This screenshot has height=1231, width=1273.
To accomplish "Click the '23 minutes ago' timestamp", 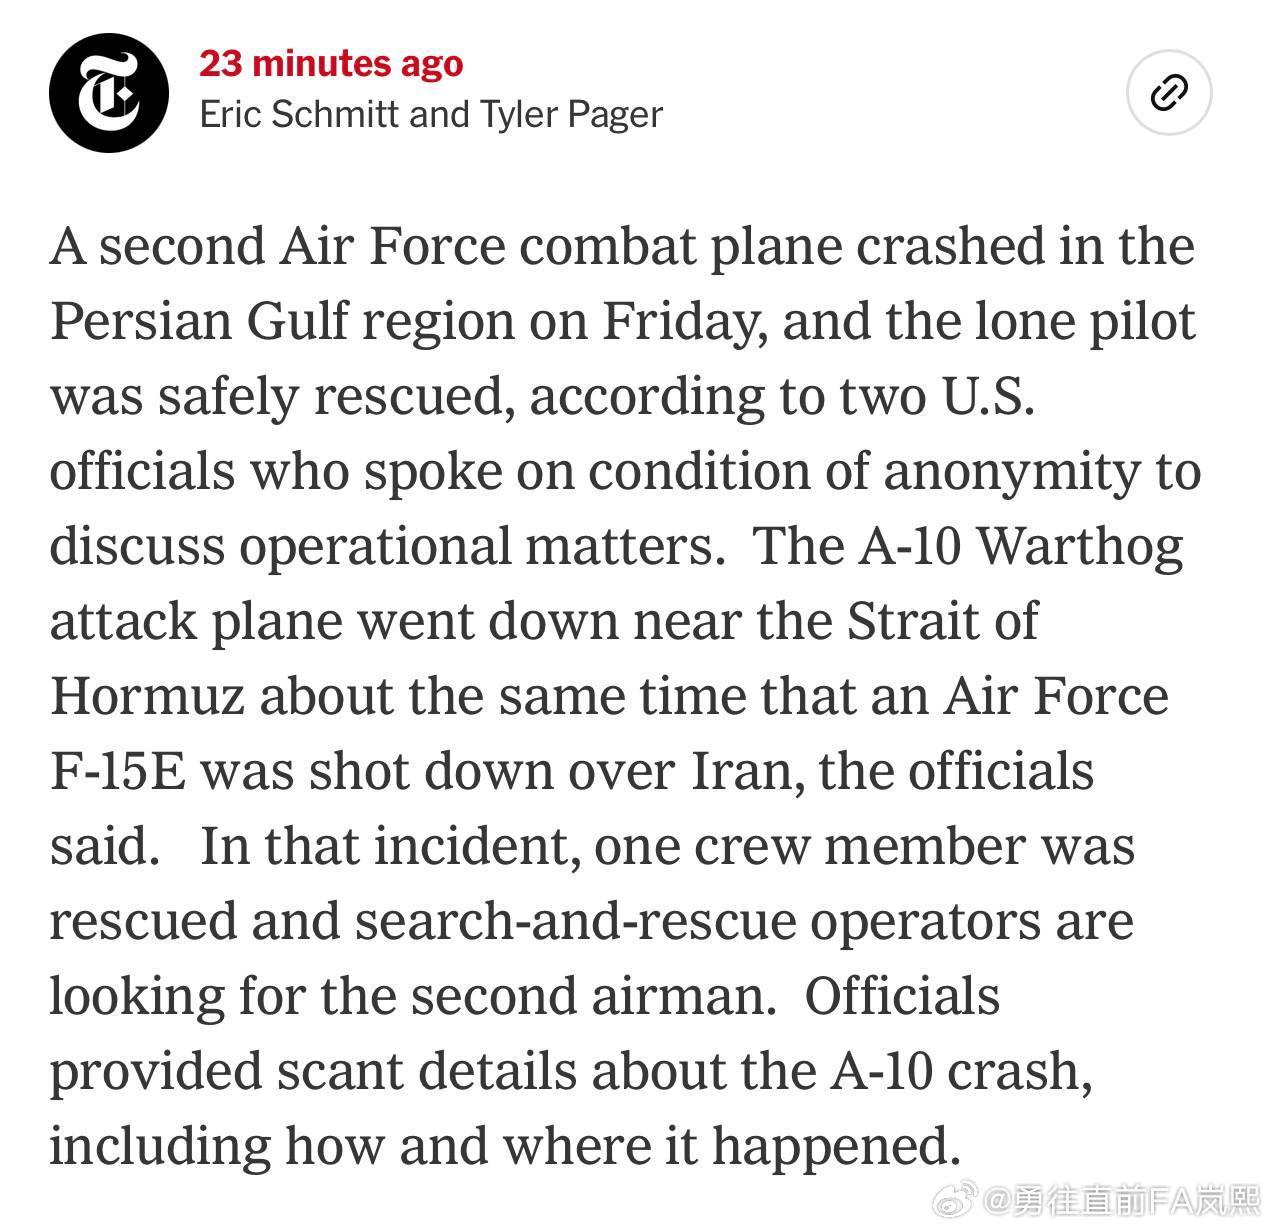I will click(331, 63).
